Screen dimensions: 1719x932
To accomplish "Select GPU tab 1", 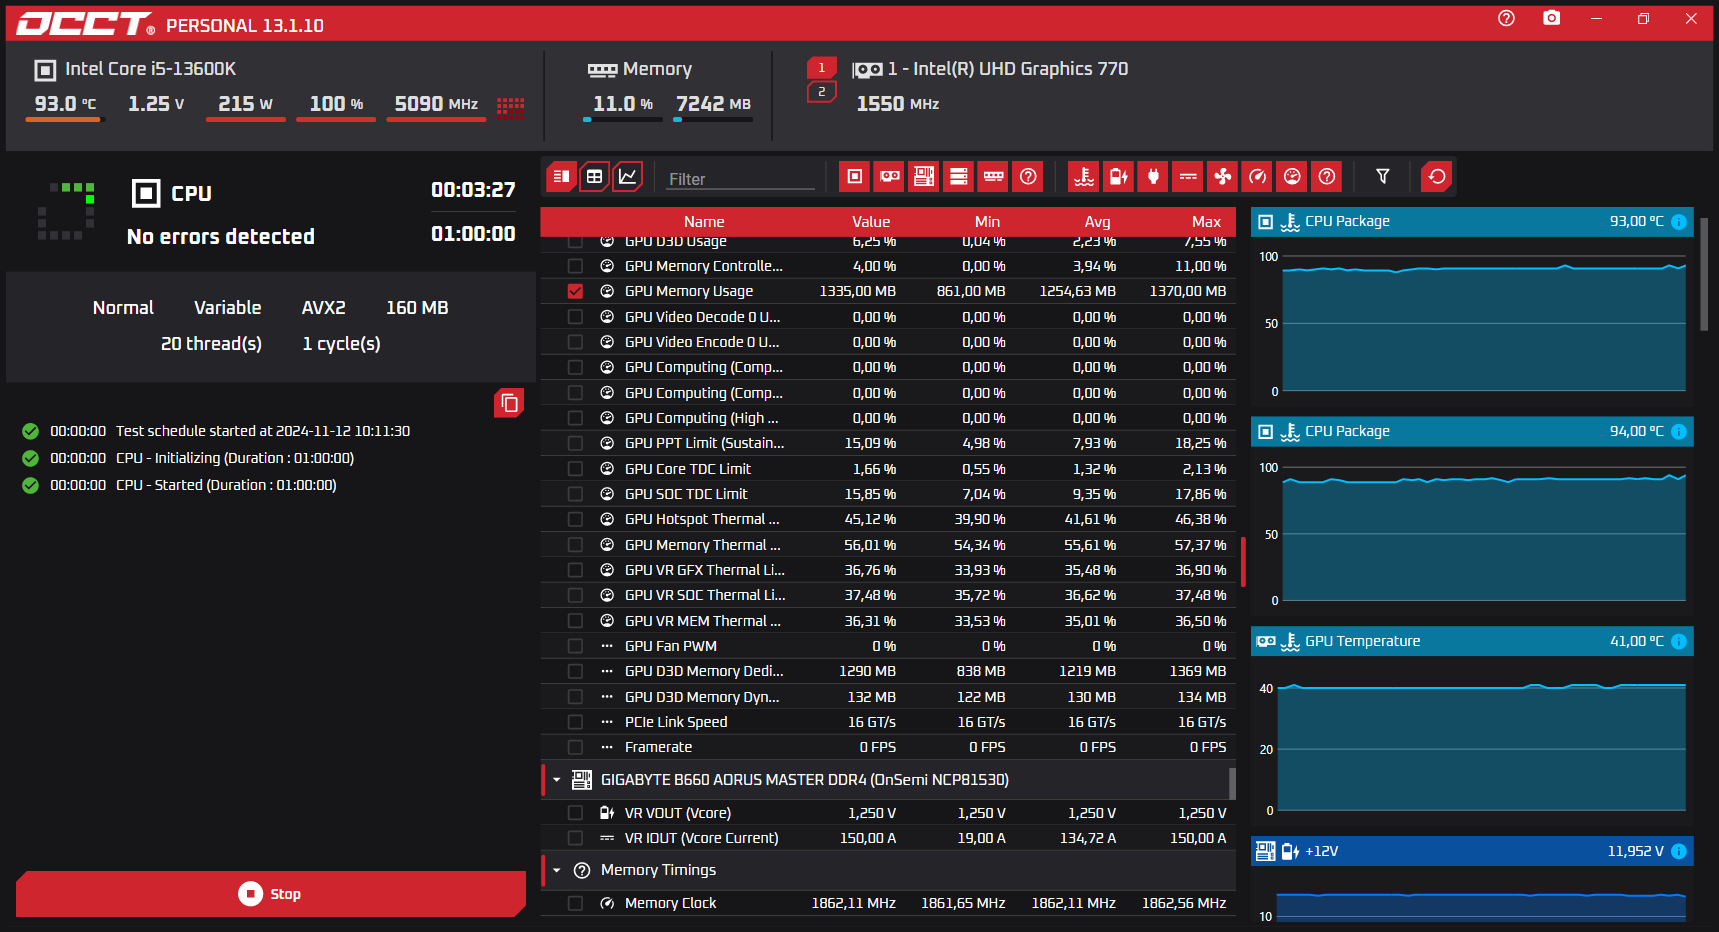I will (x=821, y=68).
